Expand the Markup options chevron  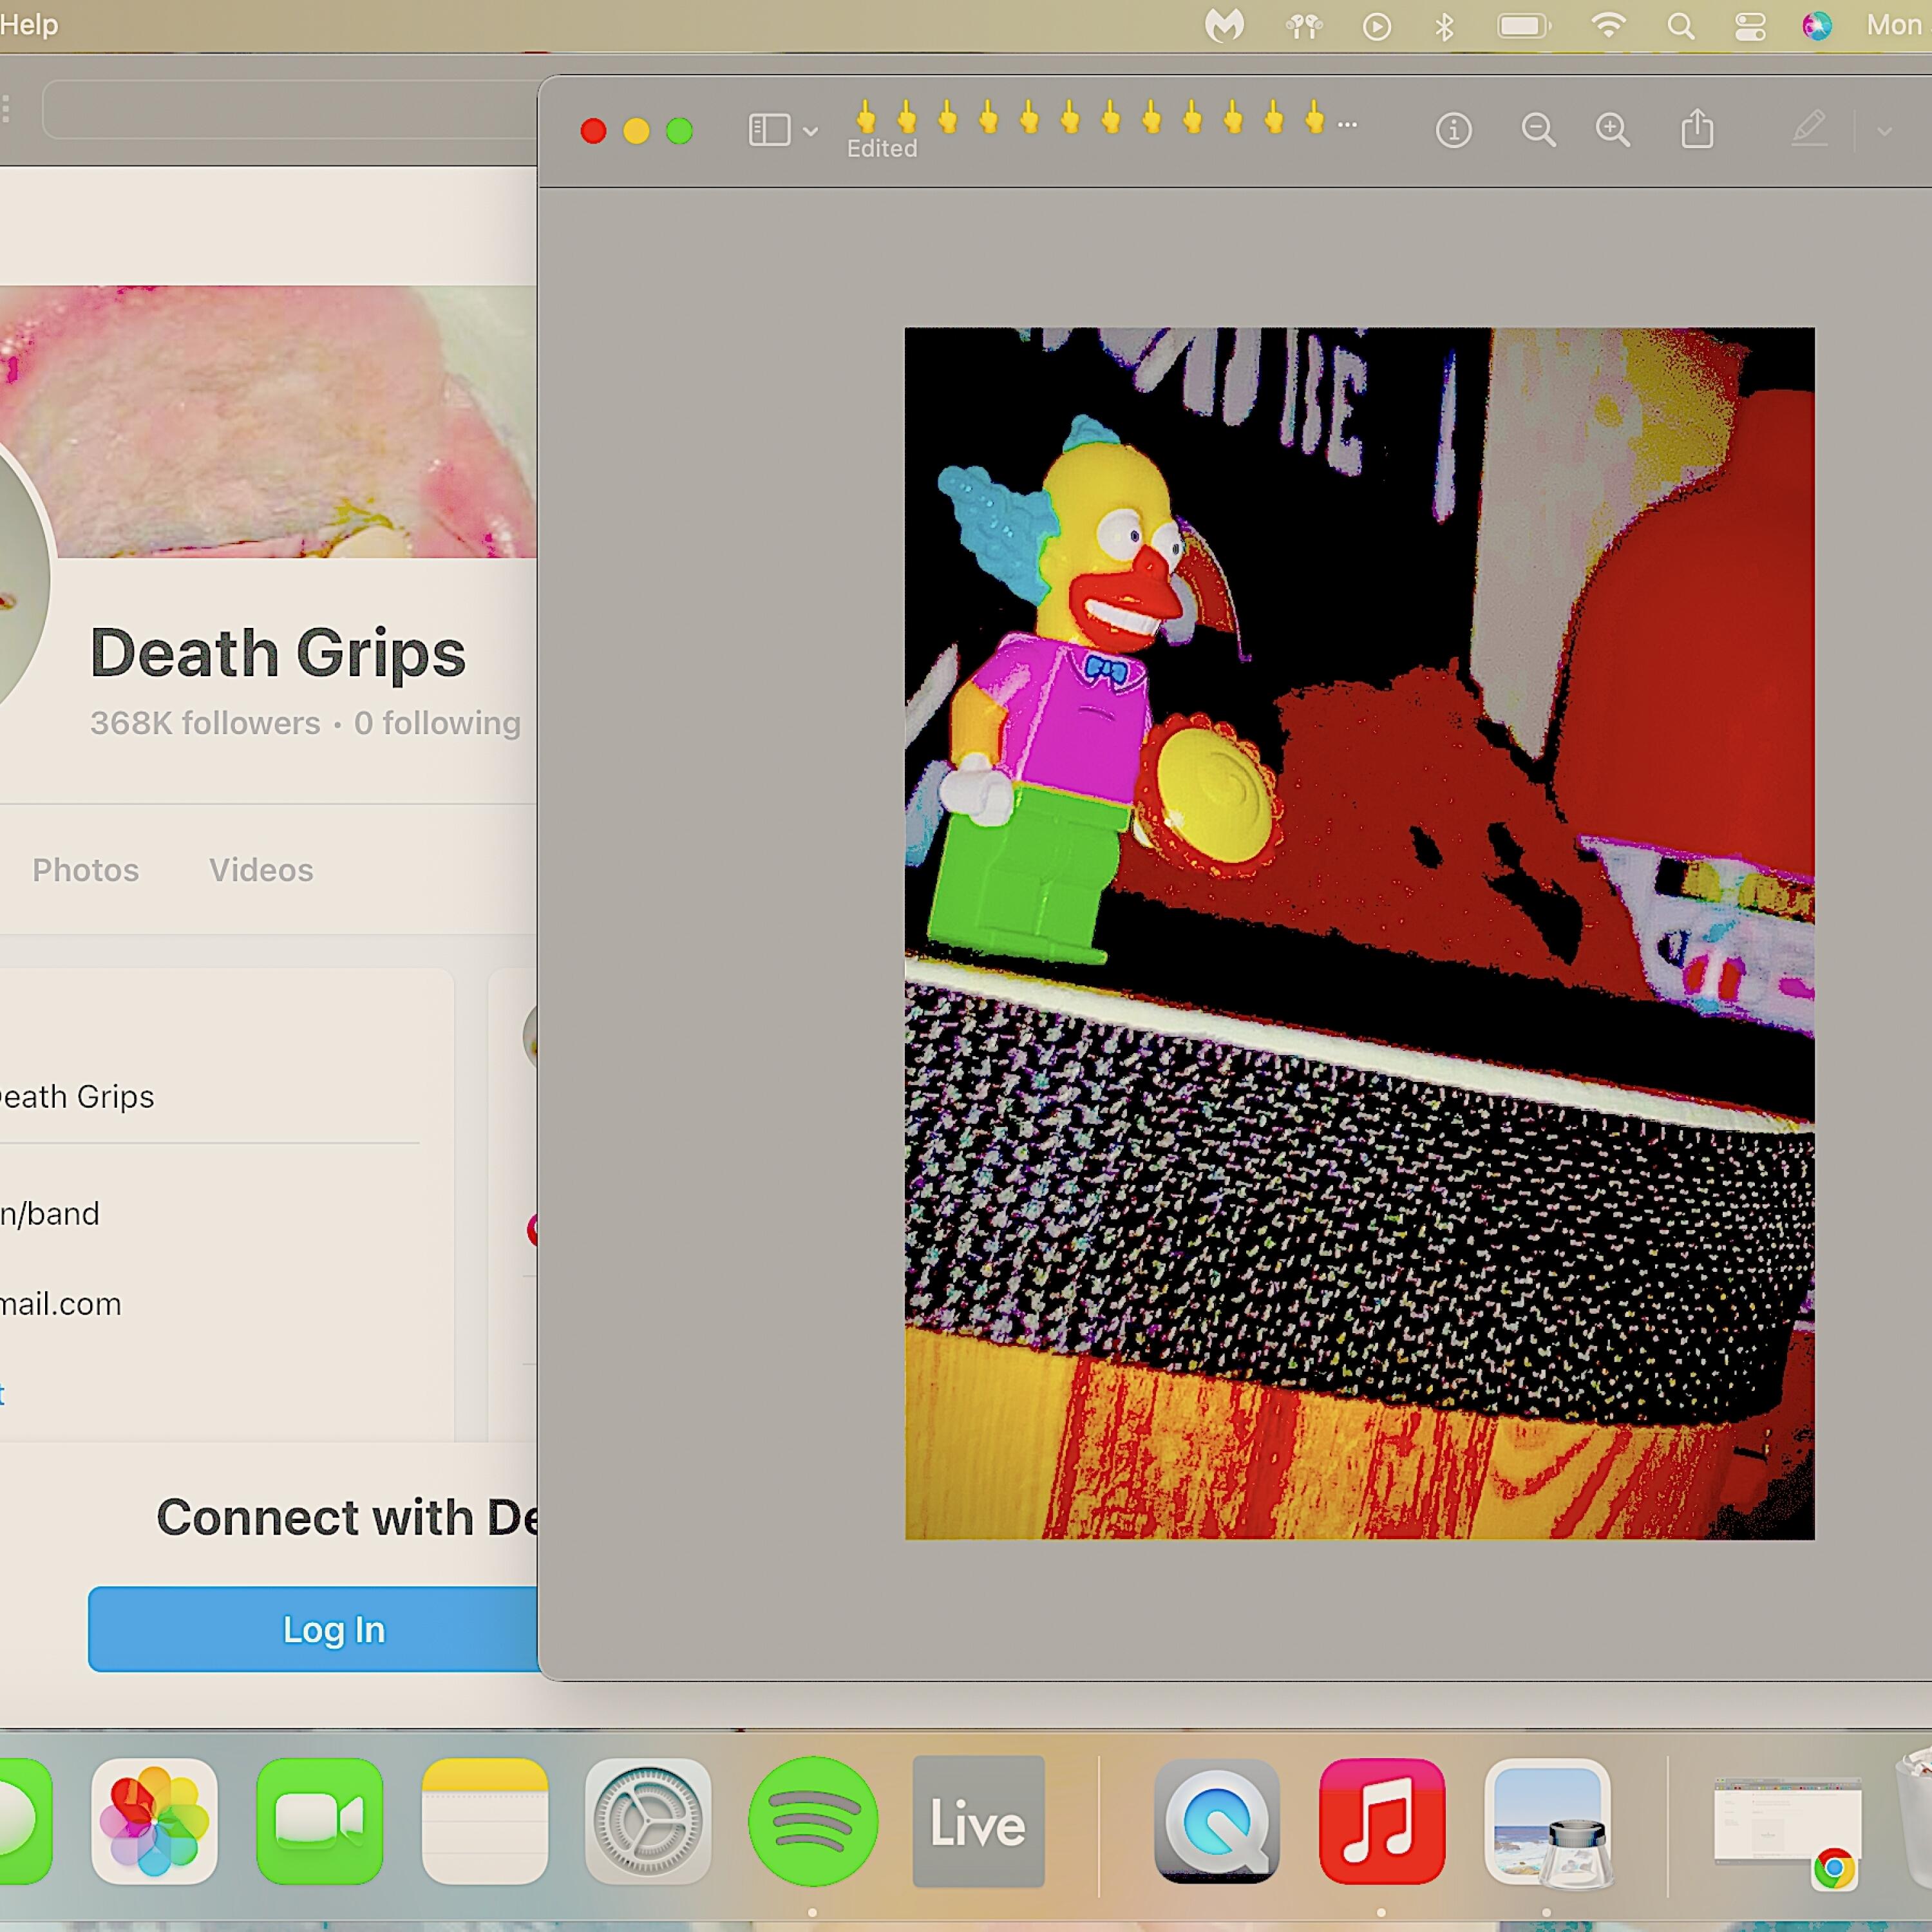click(1884, 131)
